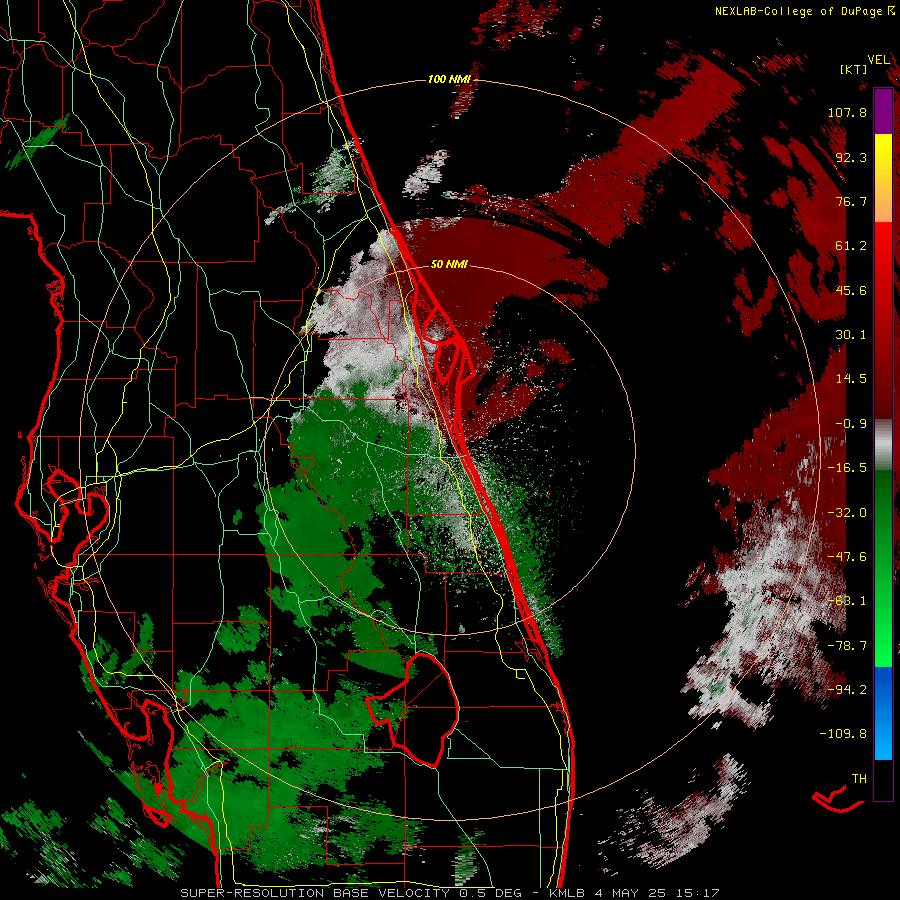Select the -78.7 scale value
The image size is (900, 900).
(x=847, y=646)
